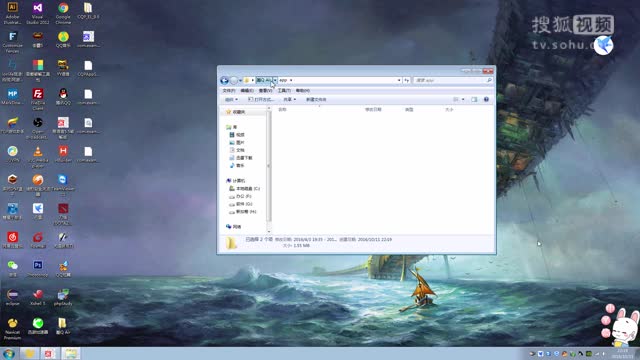The image size is (640, 360).
Task: Select Network in the navigation pane
Action: point(234,227)
